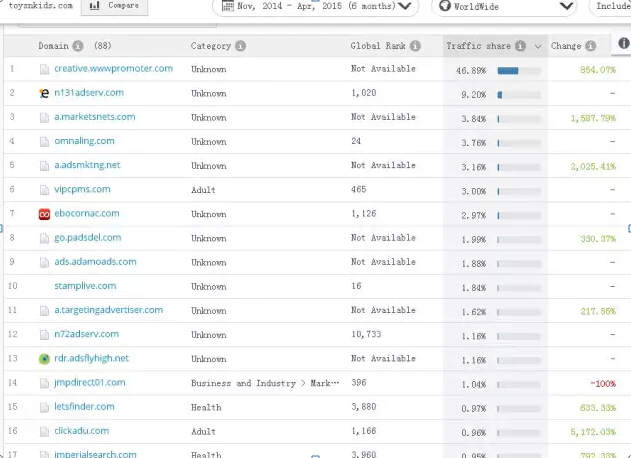Select the toysnkids.com site label
Viewport: 631px width, 458px height.
click(x=41, y=6)
